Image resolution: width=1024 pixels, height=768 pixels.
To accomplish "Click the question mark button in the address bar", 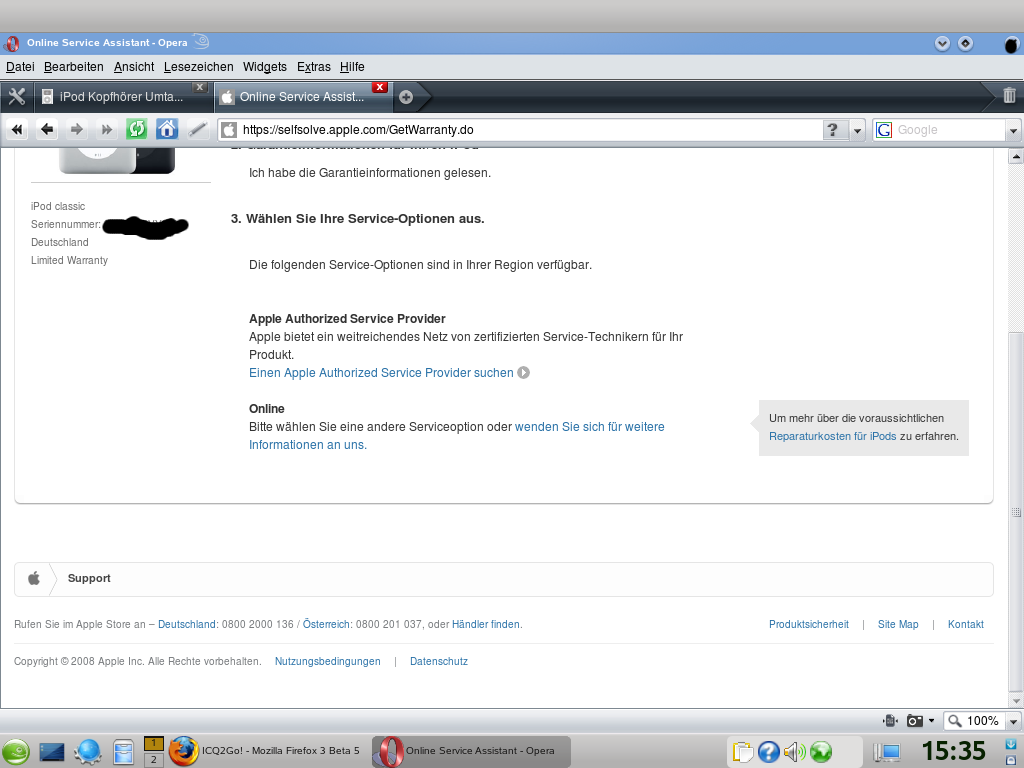I will click(832, 130).
